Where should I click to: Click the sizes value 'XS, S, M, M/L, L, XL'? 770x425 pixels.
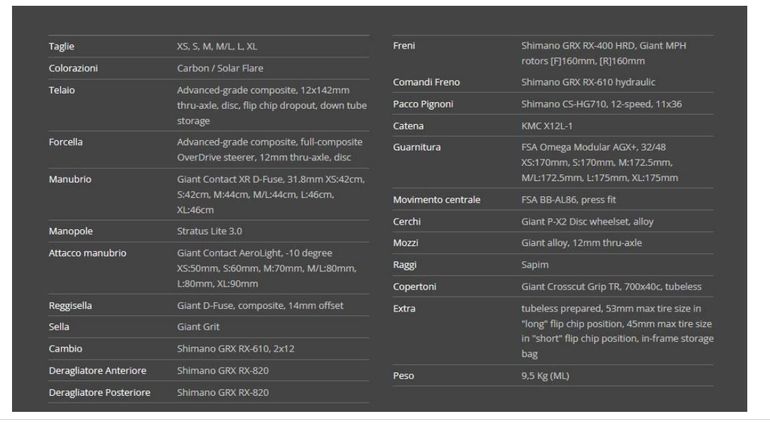pos(217,47)
